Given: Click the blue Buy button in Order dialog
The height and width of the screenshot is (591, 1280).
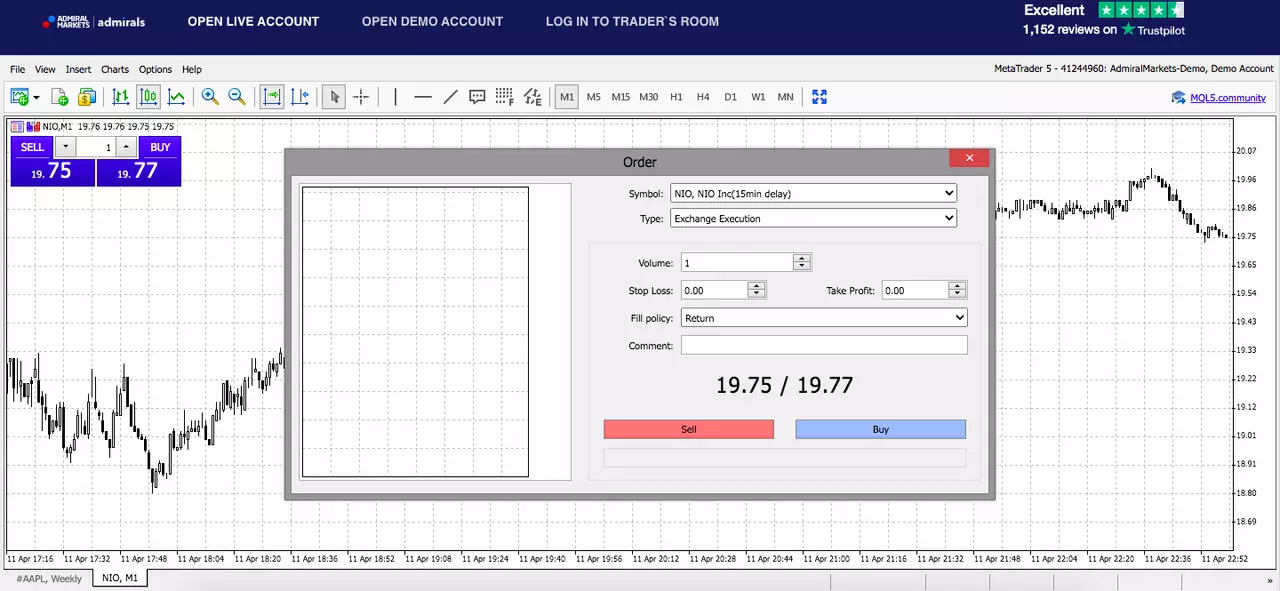Looking at the screenshot, I should click(881, 429).
